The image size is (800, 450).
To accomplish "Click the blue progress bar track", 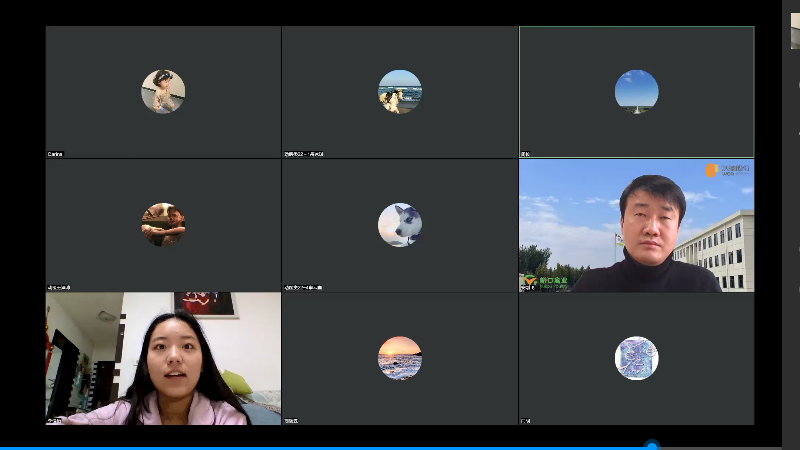I will [300, 447].
